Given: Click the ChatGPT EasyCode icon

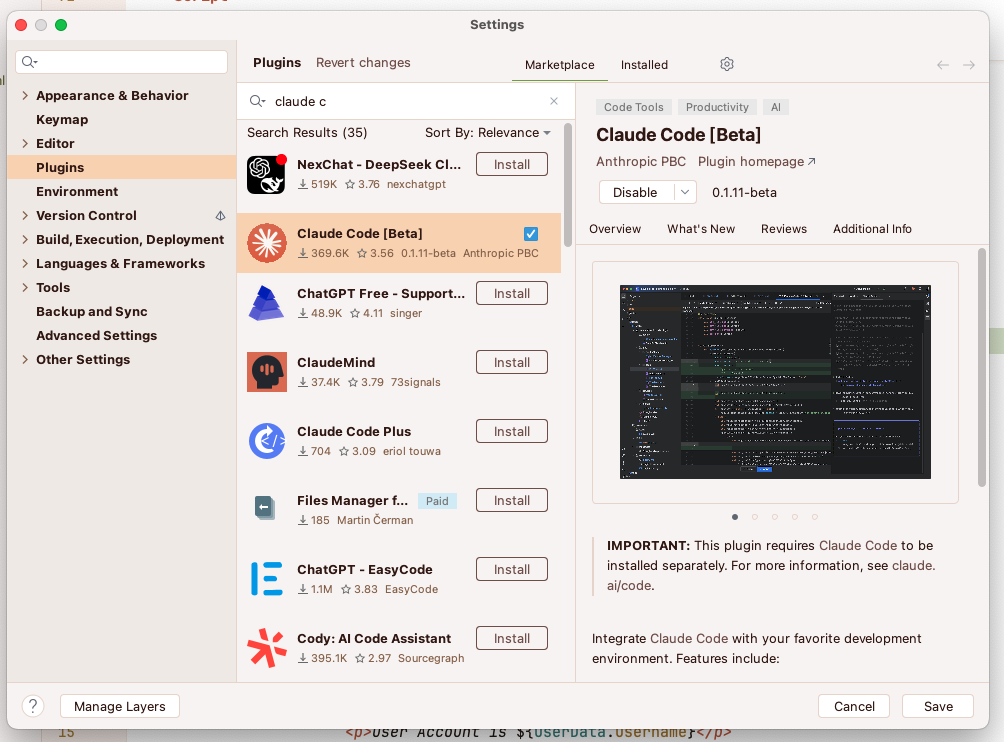Looking at the screenshot, I should tap(266, 579).
